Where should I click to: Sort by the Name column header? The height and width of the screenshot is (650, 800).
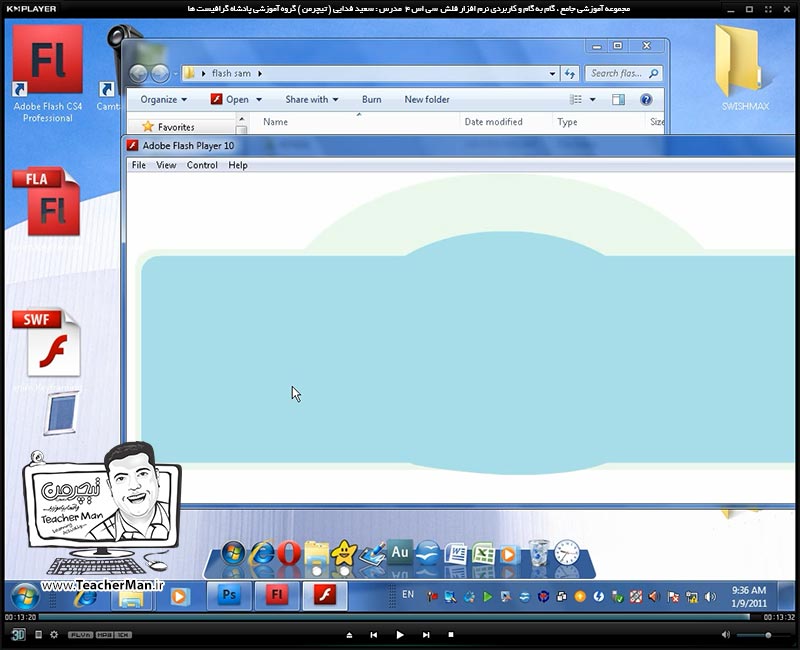pos(276,122)
